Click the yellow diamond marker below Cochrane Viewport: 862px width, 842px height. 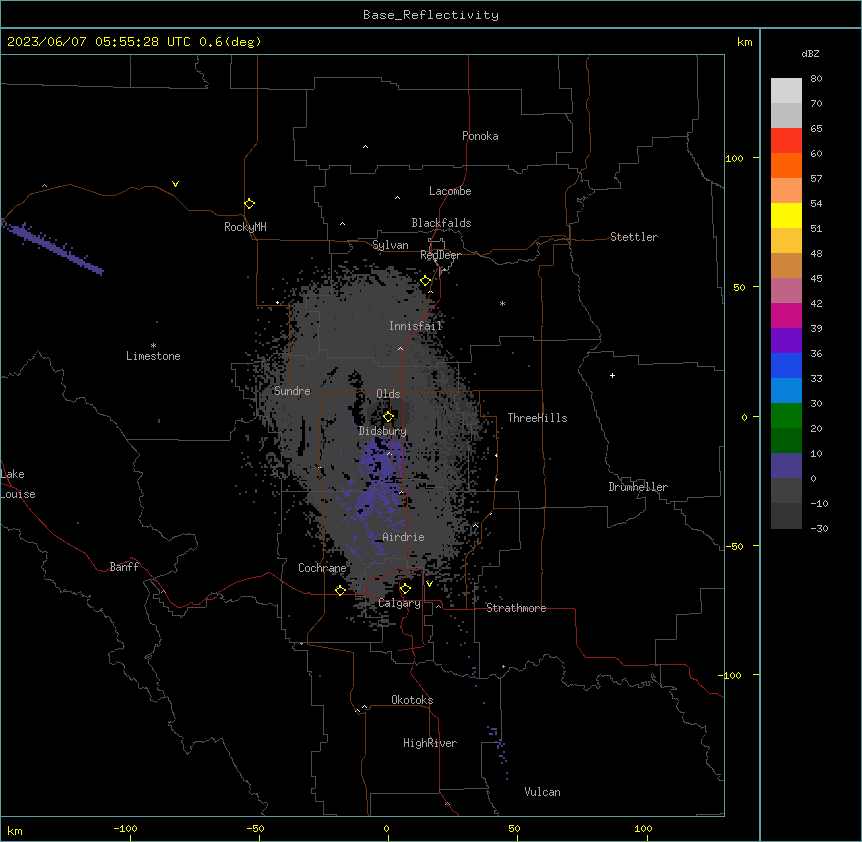[340, 590]
